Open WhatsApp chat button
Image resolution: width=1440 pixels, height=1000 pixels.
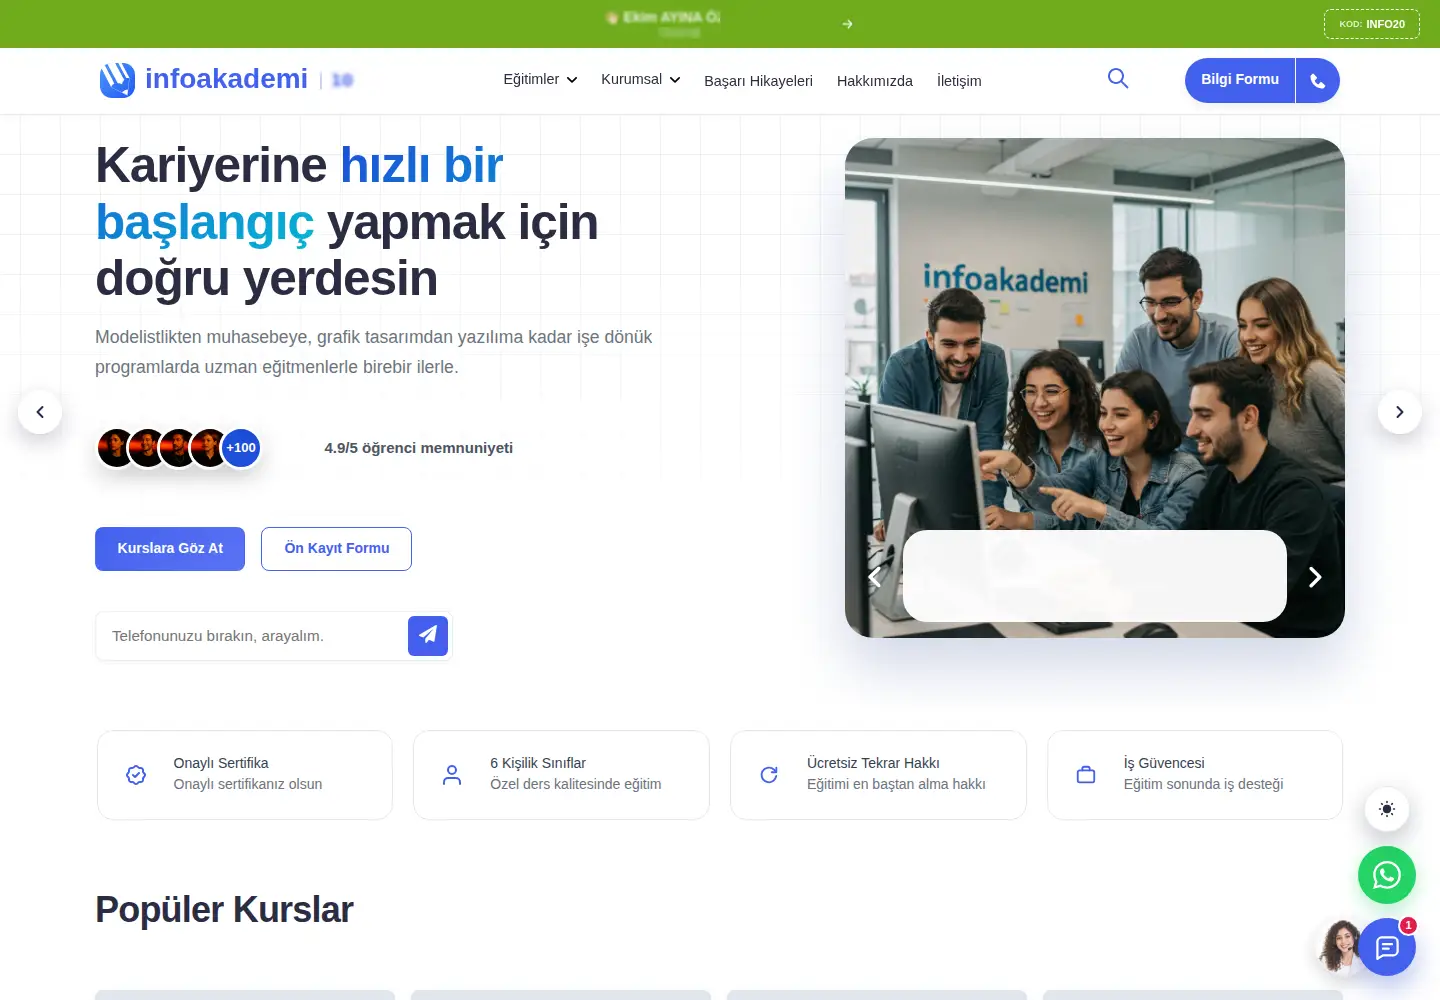[1387, 876]
